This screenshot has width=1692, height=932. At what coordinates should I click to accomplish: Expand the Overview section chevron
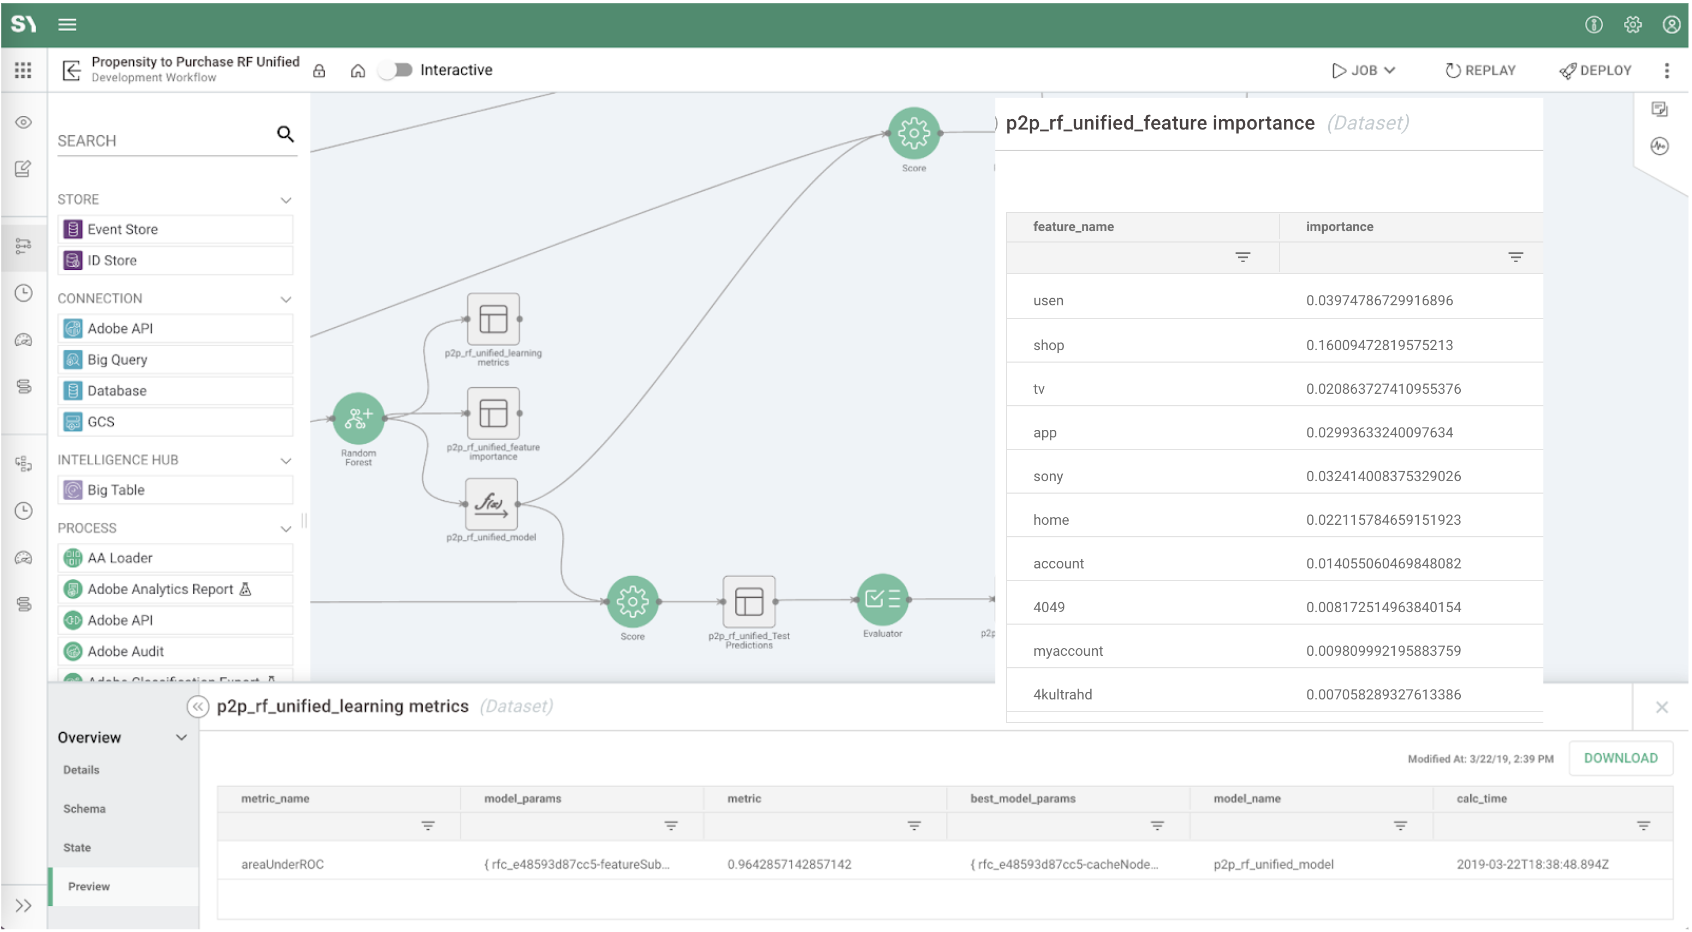[181, 738]
